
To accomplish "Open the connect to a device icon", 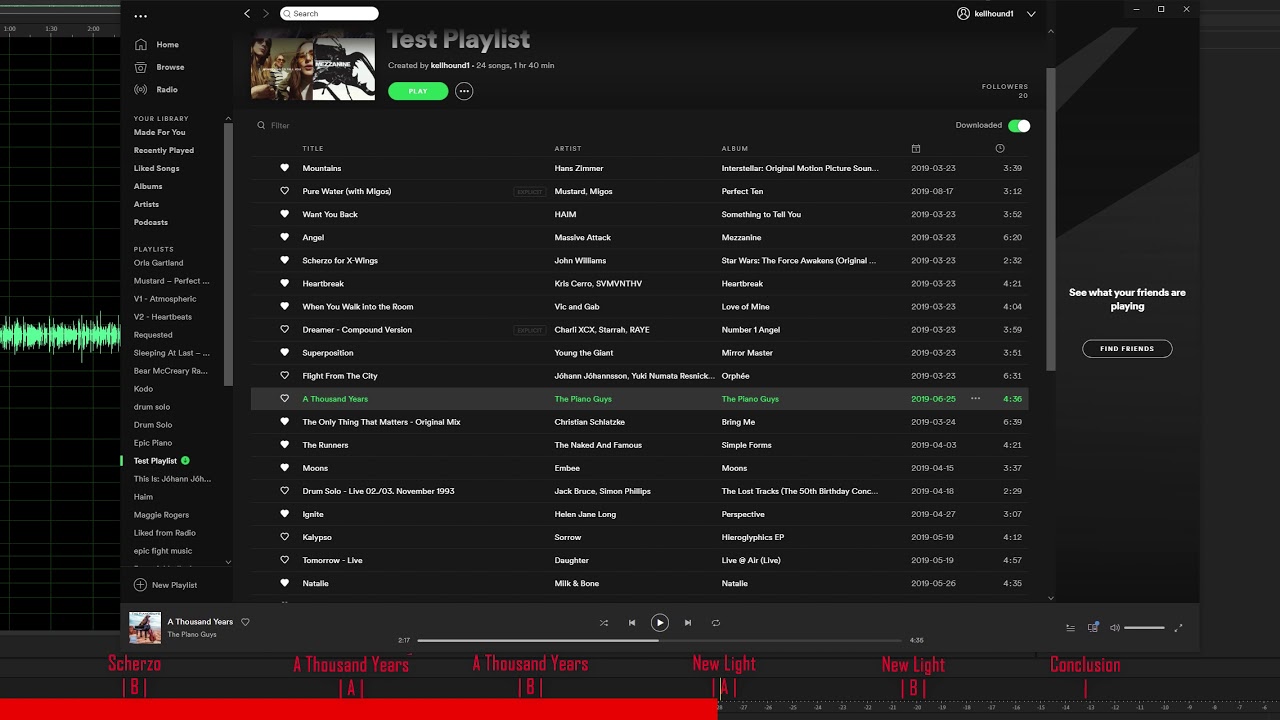I will pos(1093,628).
